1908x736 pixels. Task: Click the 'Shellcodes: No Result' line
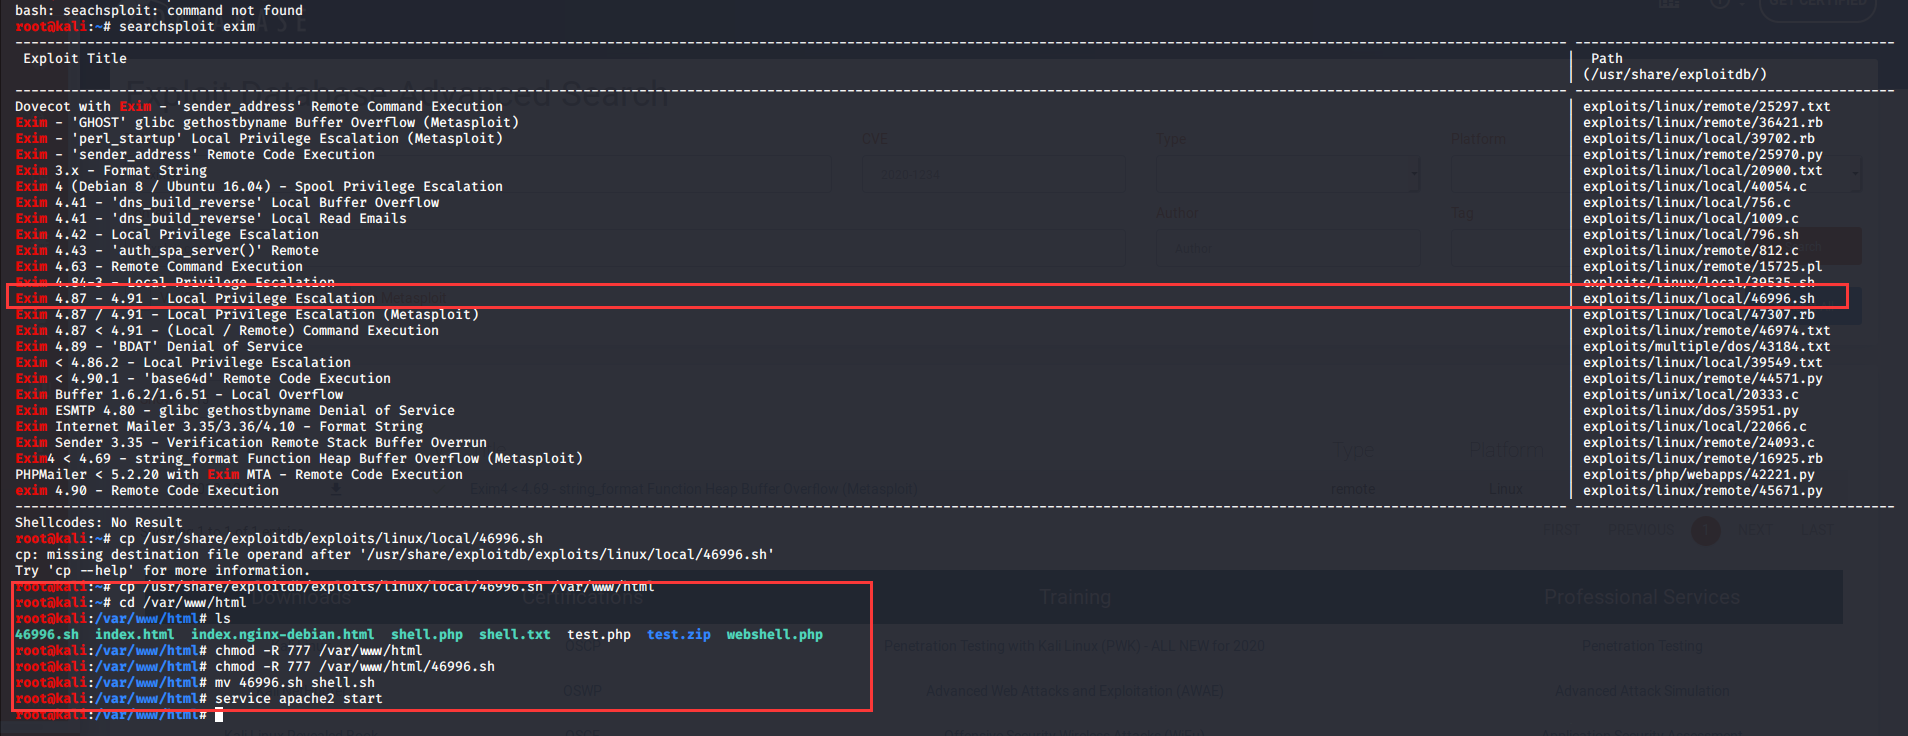(x=99, y=523)
